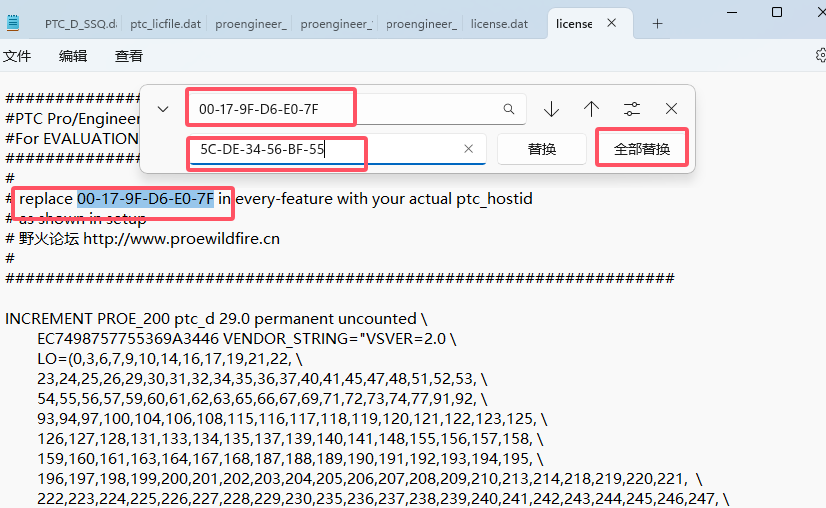The image size is (826, 508).
Task: Click the EC7498757755369A3446 VENDOR_STRING line
Action: (247, 339)
